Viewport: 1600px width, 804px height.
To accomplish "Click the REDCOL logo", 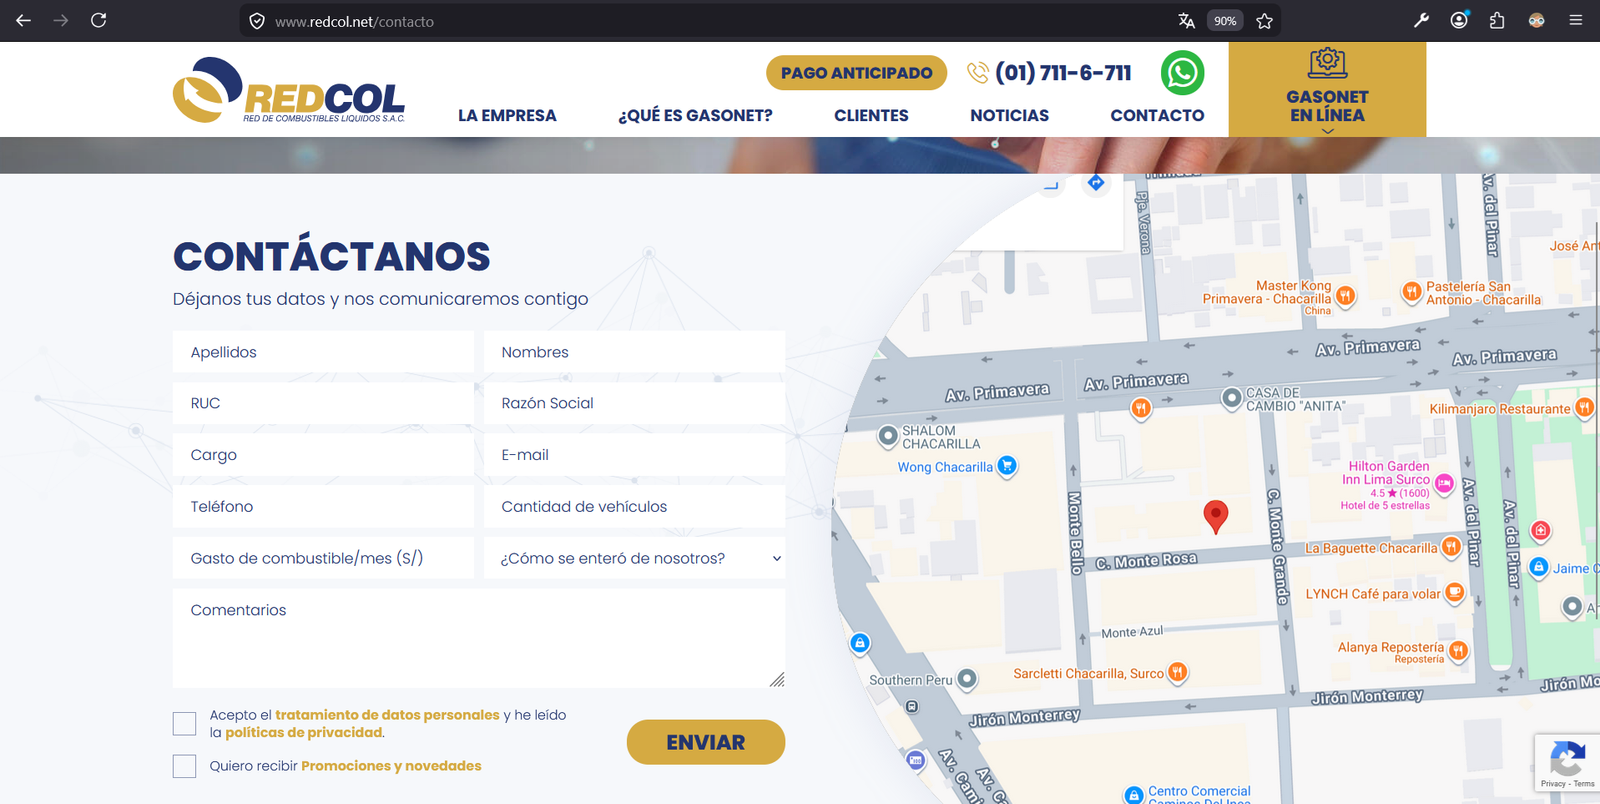I will pyautogui.click(x=289, y=90).
